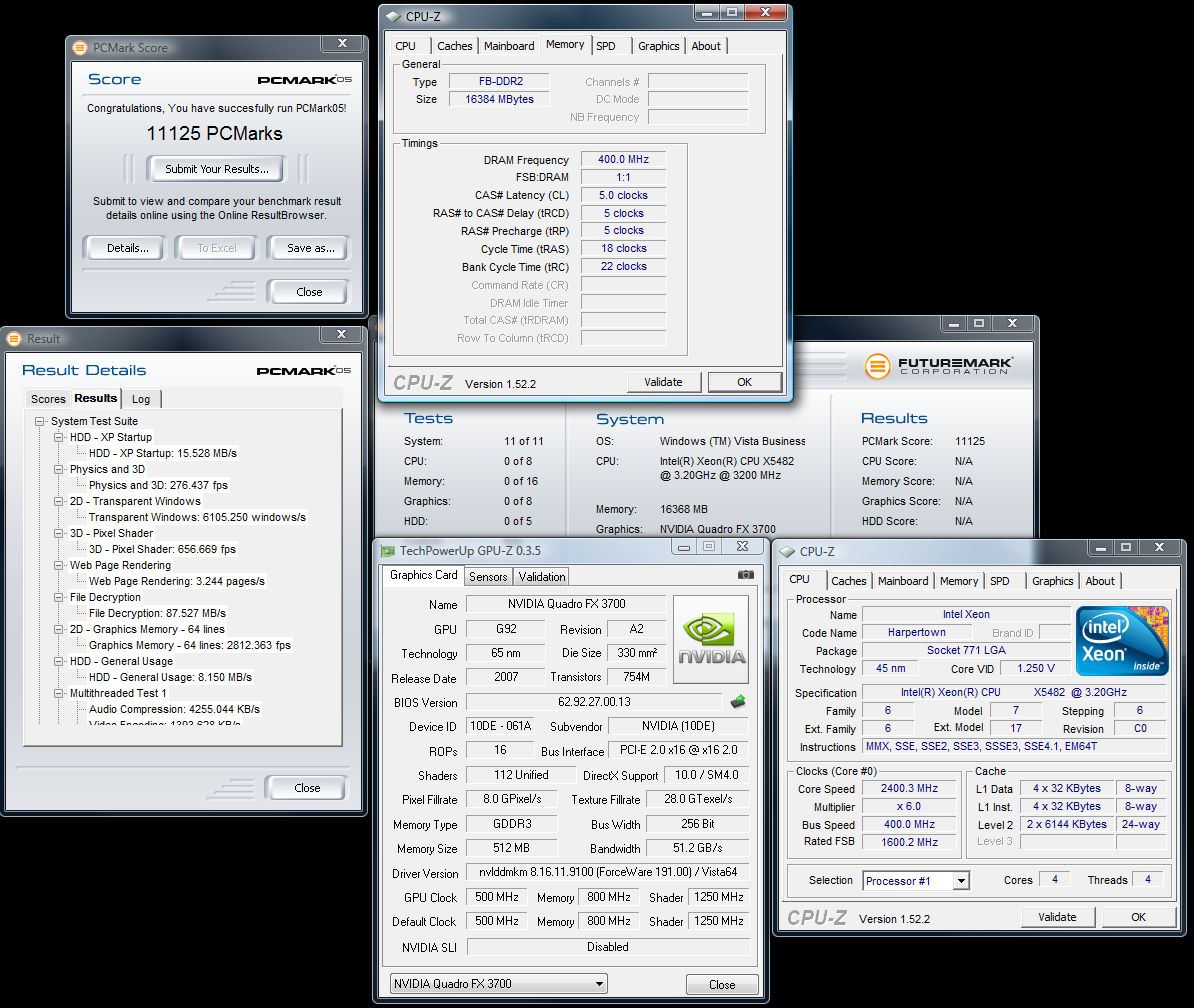Select Audio Compression: 4255.044 KB/s row
Screen dimensions: 1194x1008
tap(174, 709)
